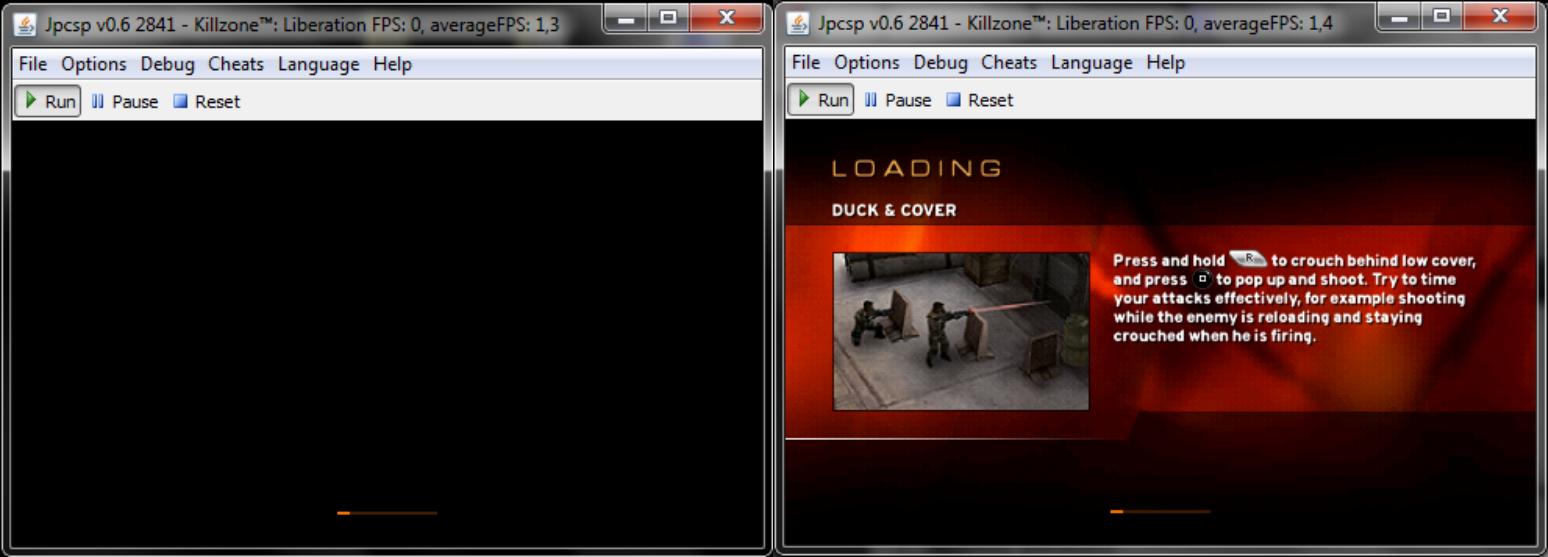
Task: Open Language menu in right Jpcsp window
Action: (1091, 62)
